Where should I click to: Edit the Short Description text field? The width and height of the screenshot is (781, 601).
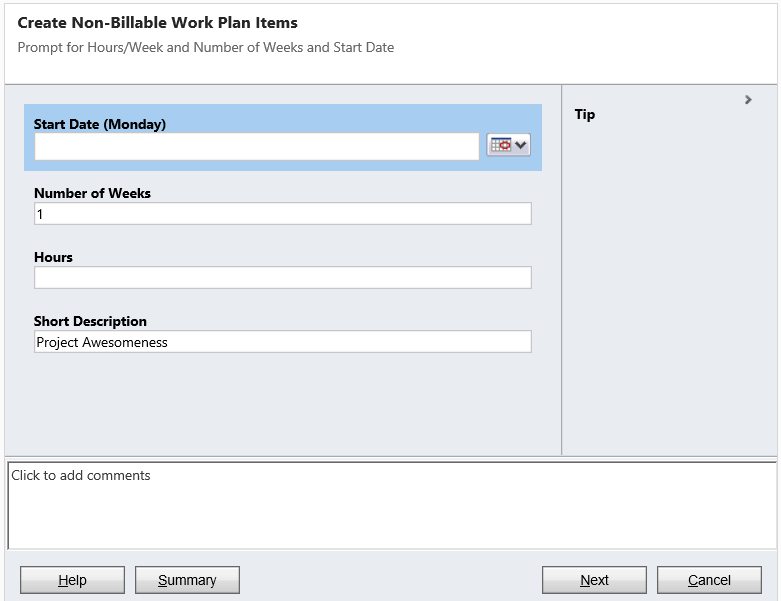click(x=282, y=342)
